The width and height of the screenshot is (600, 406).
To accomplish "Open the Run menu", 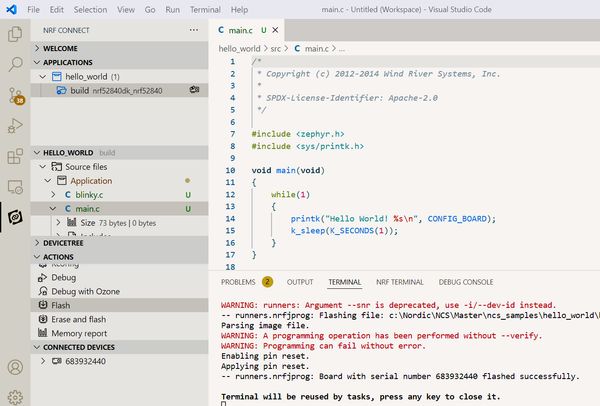I will (173, 10).
